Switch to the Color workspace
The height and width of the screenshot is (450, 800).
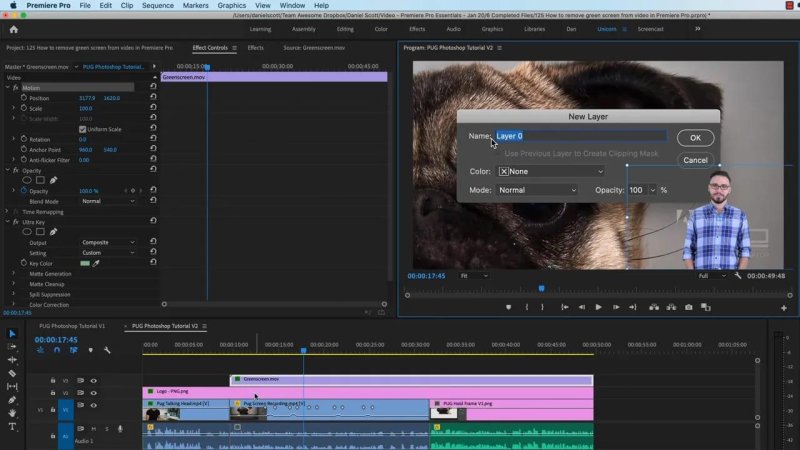[381, 29]
